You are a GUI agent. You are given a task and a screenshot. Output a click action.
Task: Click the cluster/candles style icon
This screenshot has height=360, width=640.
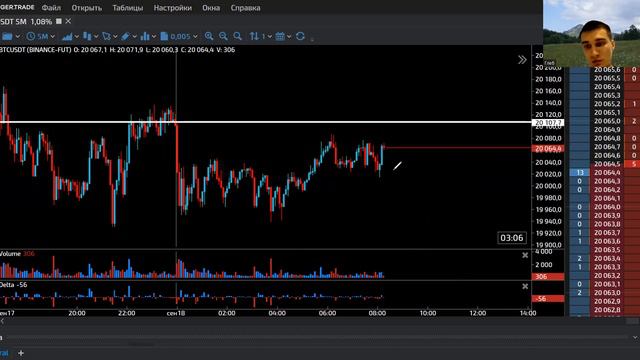87,36
